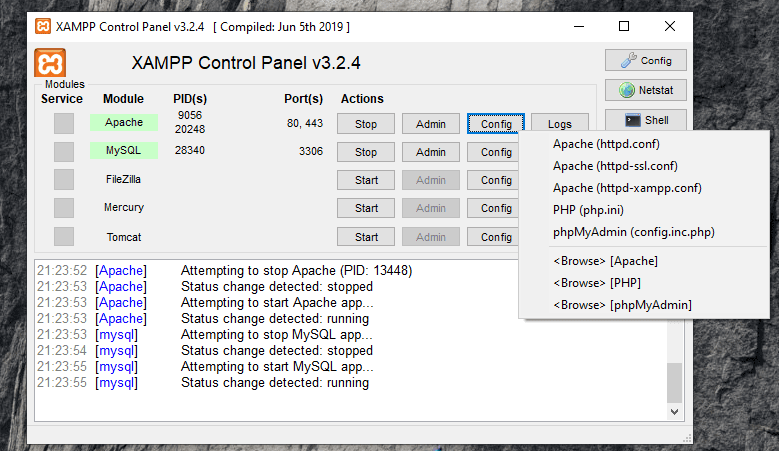Screen dimensions: 779x451
Task: Open MySQL Admin page
Action: click(x=431, y=152)
